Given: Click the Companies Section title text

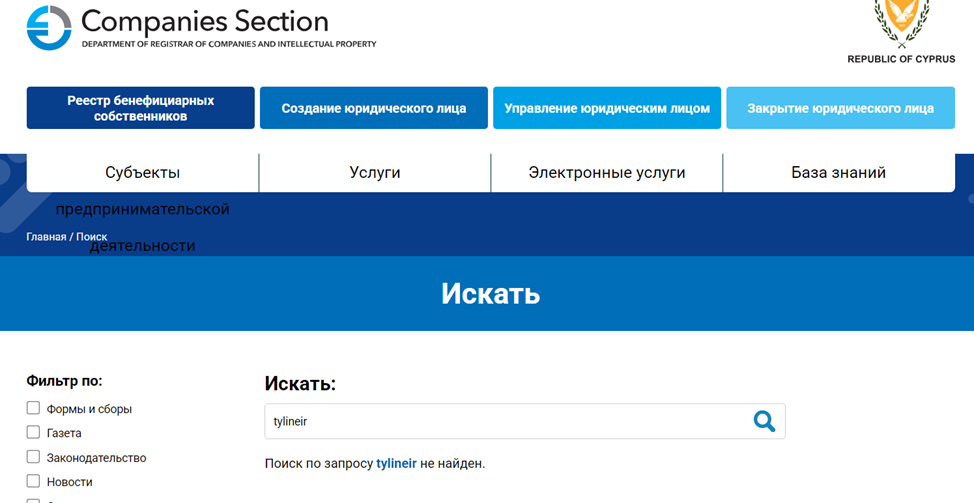Looking at the screenshot, I should (204, 20).
